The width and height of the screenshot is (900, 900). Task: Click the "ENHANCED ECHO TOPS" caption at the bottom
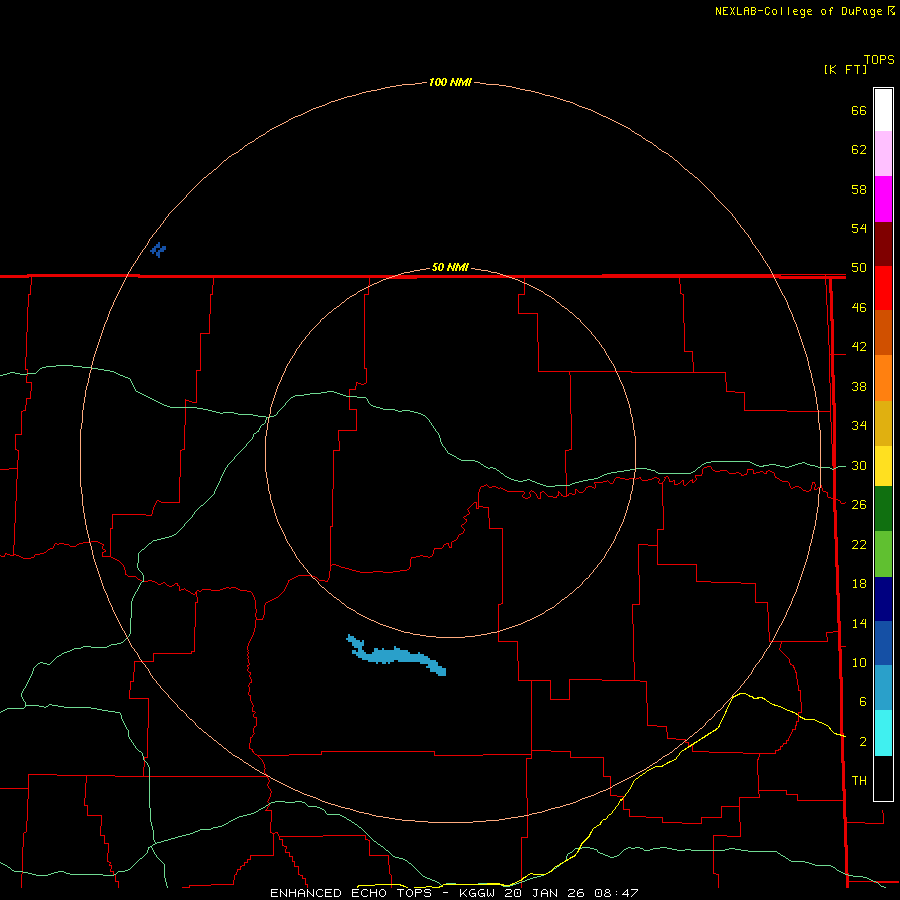tap(351, 893)
